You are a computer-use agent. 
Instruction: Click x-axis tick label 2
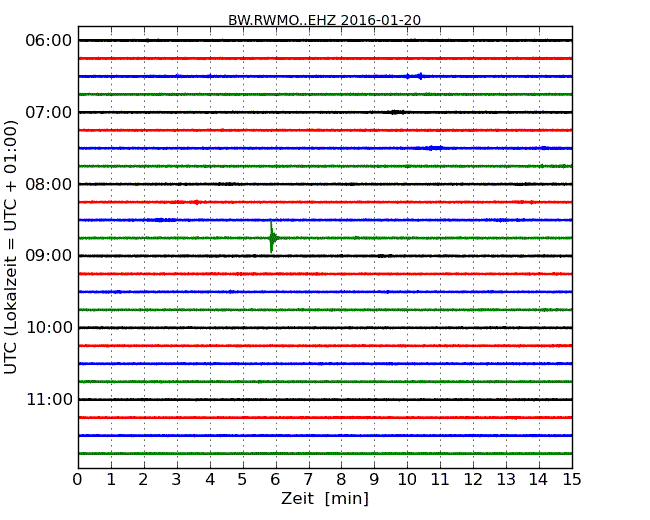[144, 480]
